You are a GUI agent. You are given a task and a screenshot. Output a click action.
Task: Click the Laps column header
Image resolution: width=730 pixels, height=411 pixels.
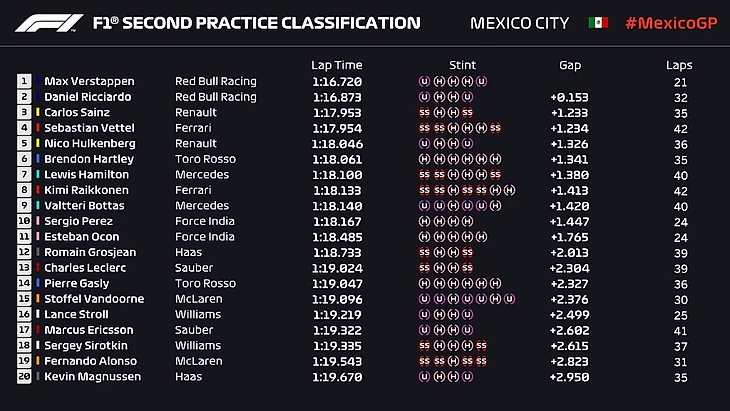(x=679, y=65)
